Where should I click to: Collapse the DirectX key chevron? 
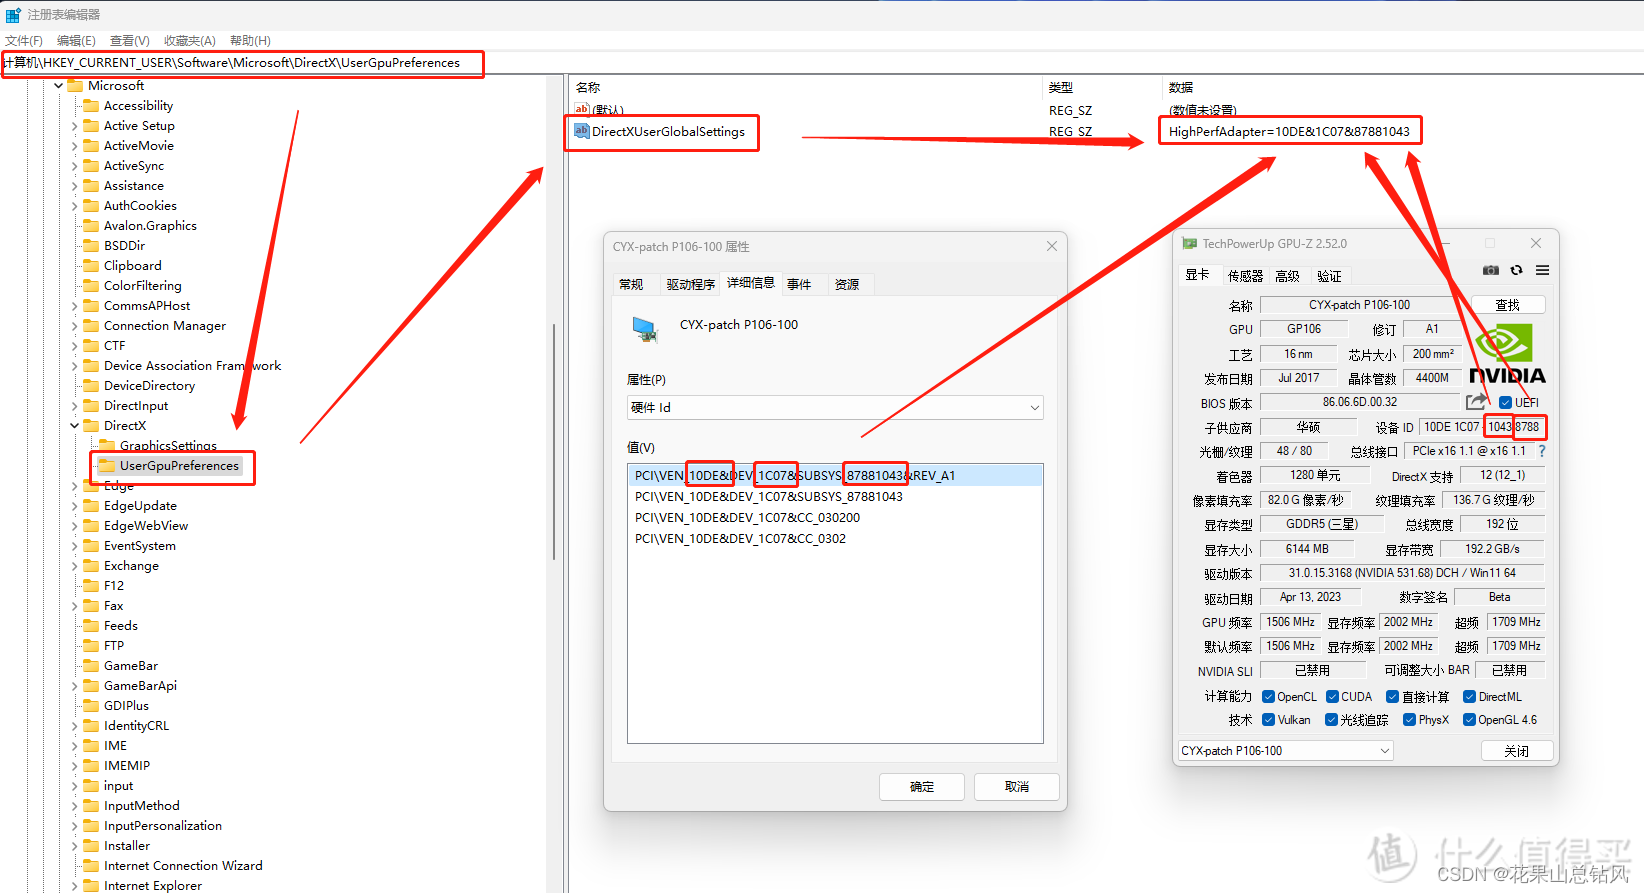[74, 426]
